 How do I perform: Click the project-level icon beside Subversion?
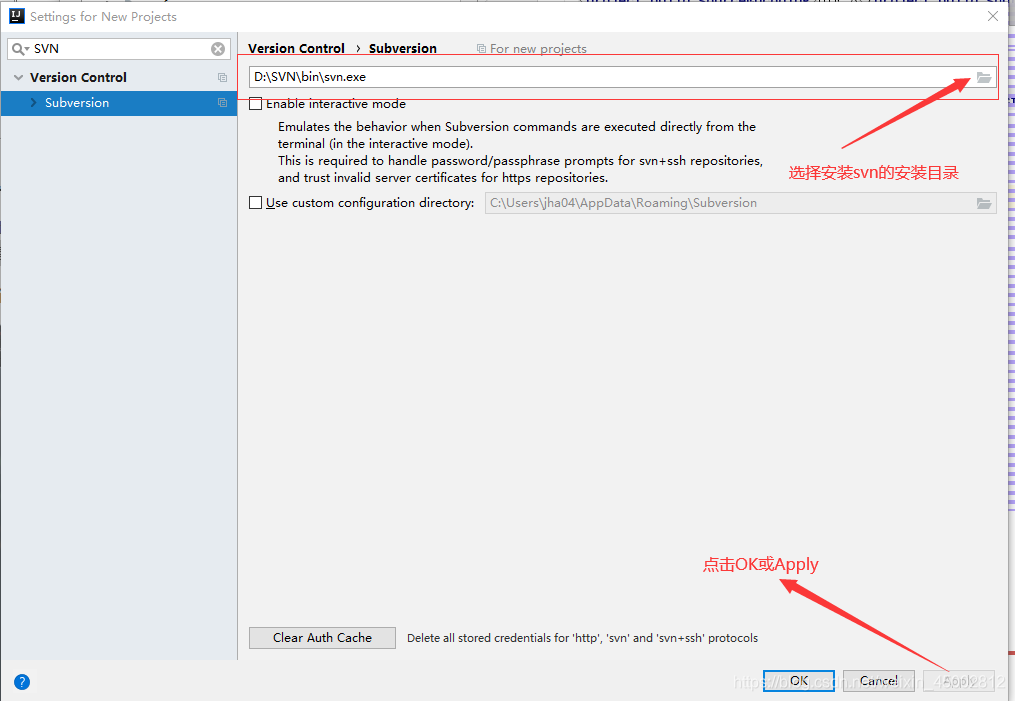pos(223,103)
